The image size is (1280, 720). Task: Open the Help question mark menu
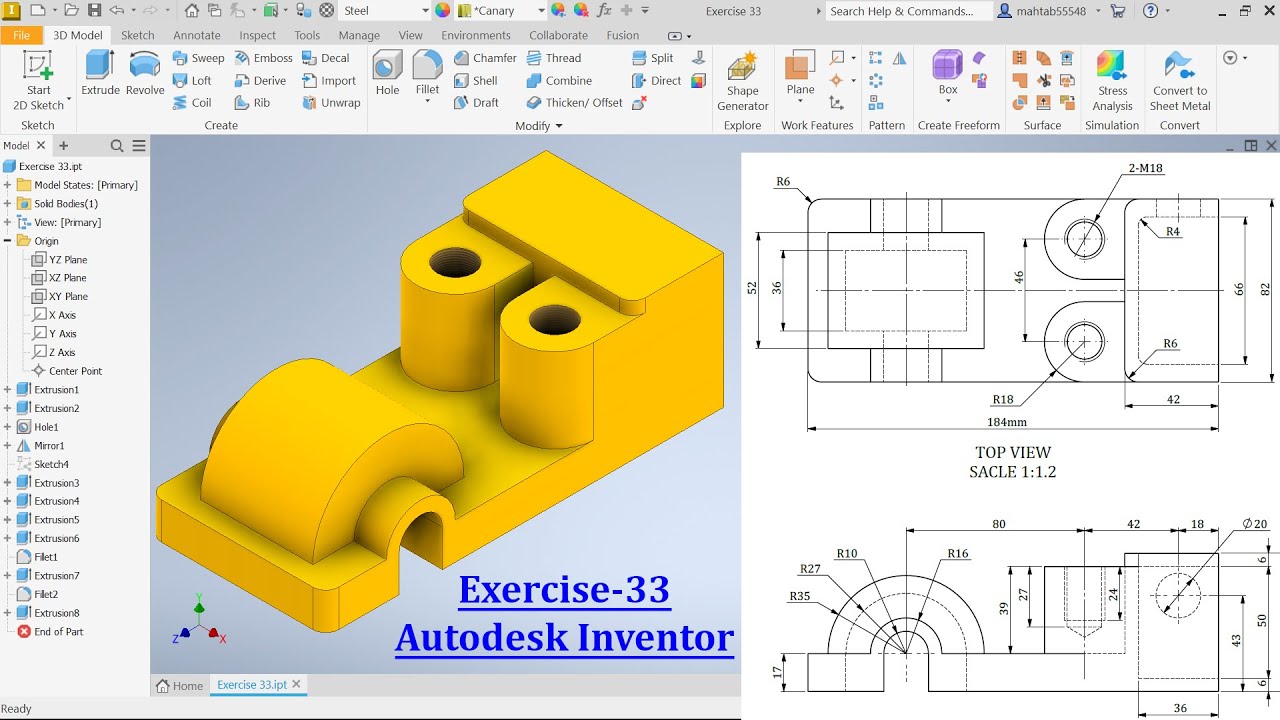(1150, 11)
